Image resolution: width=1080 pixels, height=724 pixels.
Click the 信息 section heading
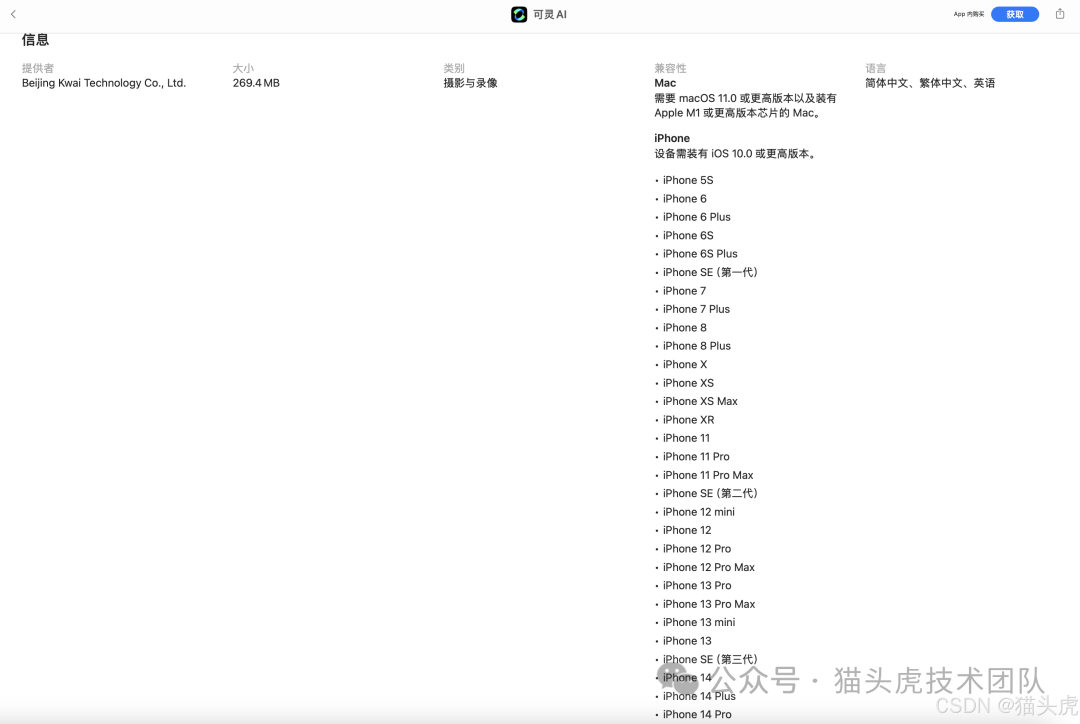click(x=35, y=40)
